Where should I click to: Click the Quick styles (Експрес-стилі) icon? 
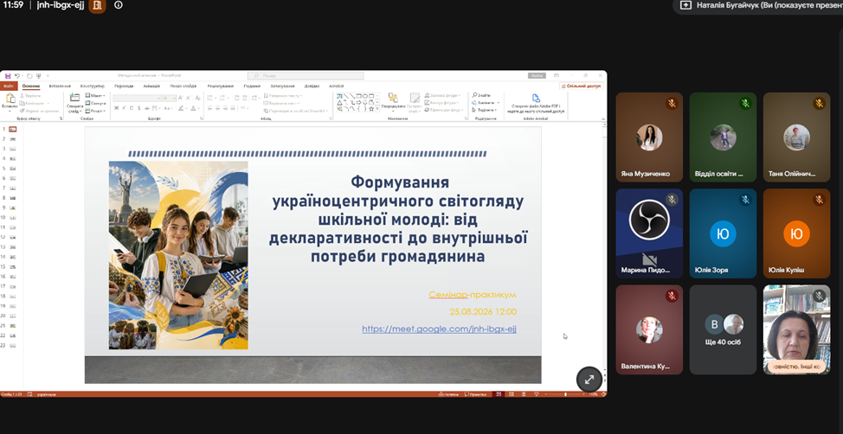415,97
